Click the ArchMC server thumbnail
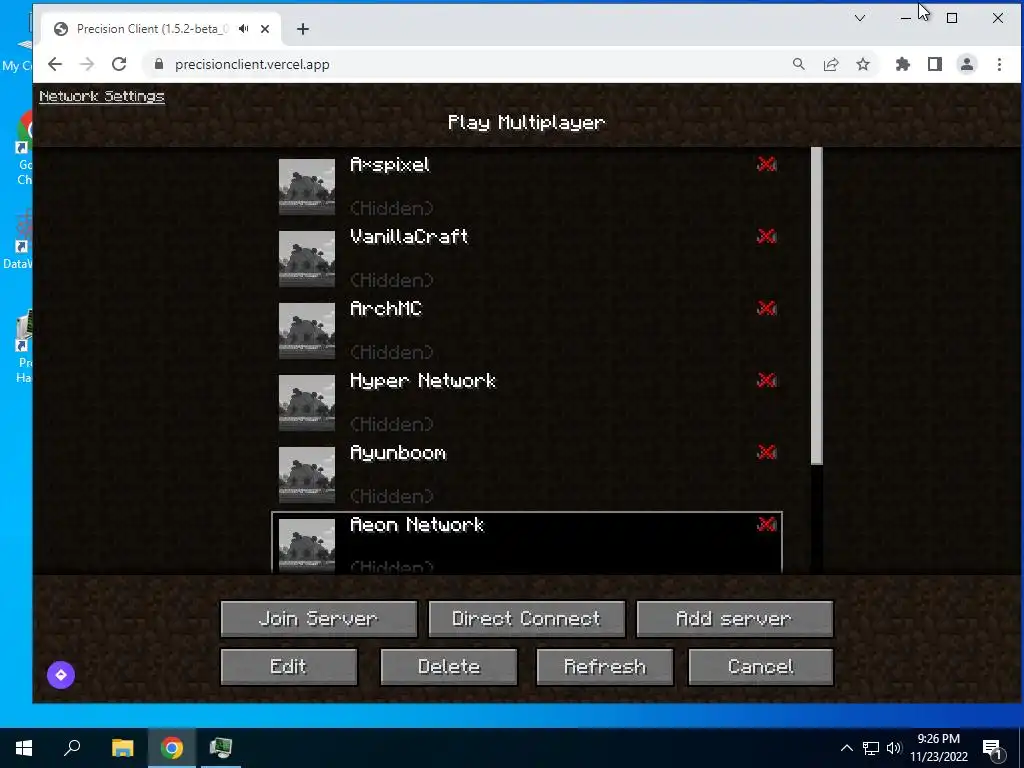Screen dimensions: 1024x768 click(307, 330)
